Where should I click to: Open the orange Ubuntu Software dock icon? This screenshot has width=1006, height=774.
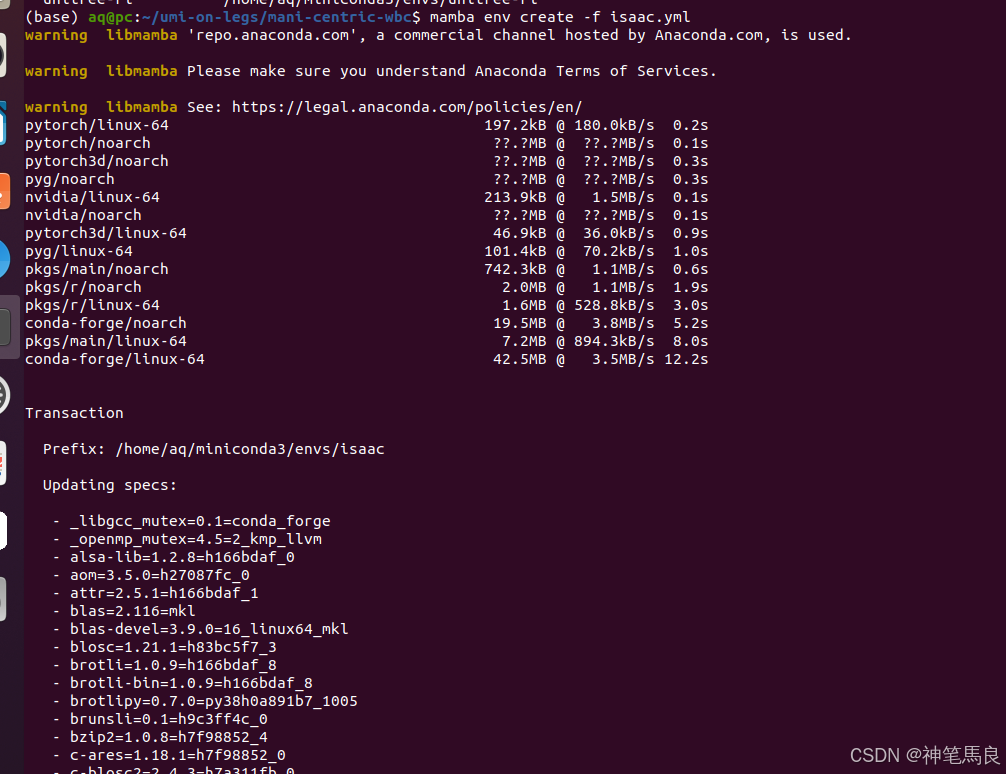5,191
